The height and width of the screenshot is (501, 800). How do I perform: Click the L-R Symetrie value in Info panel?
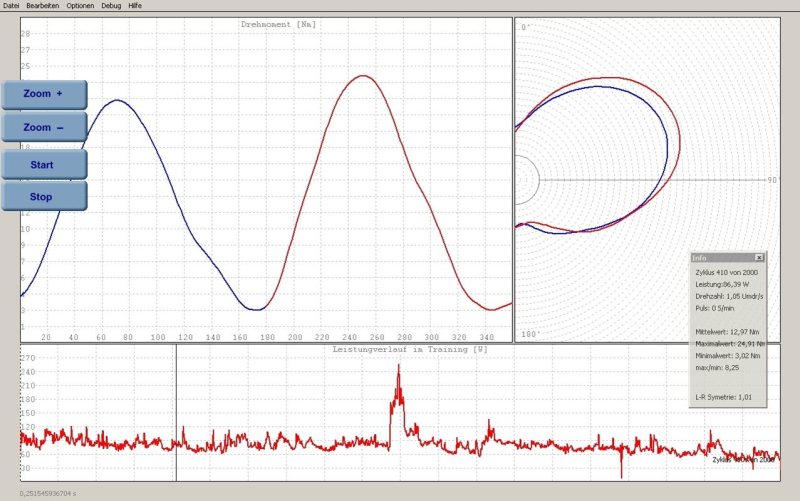pyautogui.click(x=722, y=397)
